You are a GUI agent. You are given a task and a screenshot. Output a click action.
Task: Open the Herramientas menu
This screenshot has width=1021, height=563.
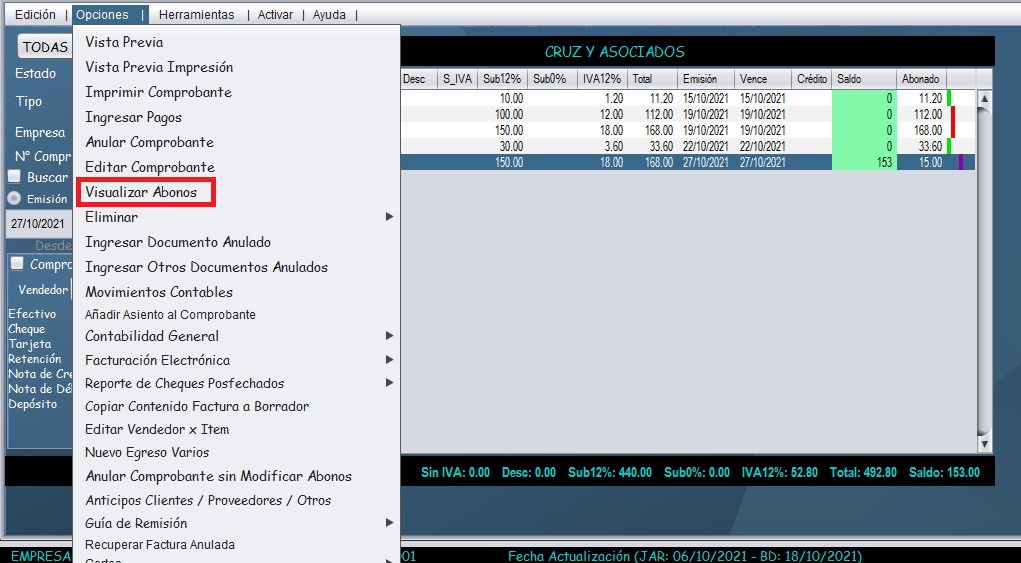pos(196,15)
